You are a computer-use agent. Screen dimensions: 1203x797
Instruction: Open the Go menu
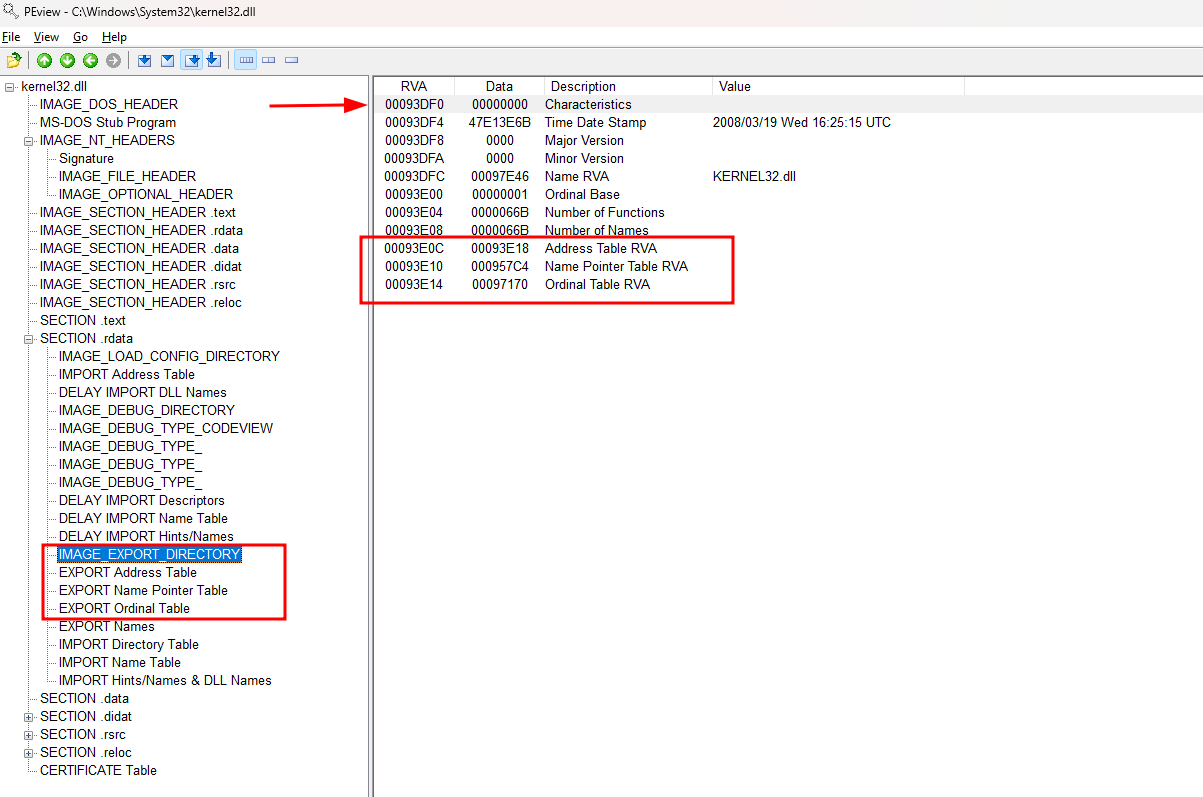click(x=80, y=37)
